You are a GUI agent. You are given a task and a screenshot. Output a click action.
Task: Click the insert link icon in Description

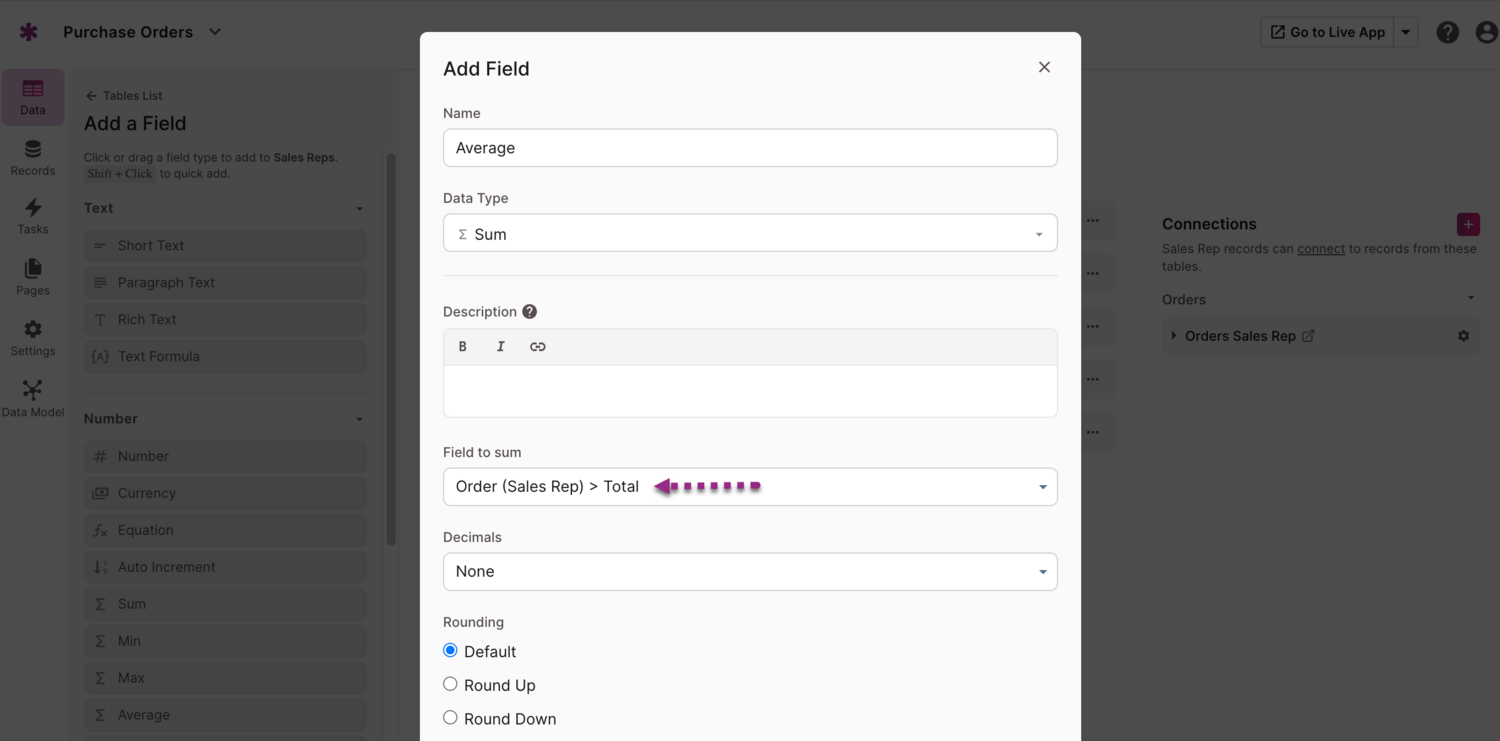click(538, 347)
